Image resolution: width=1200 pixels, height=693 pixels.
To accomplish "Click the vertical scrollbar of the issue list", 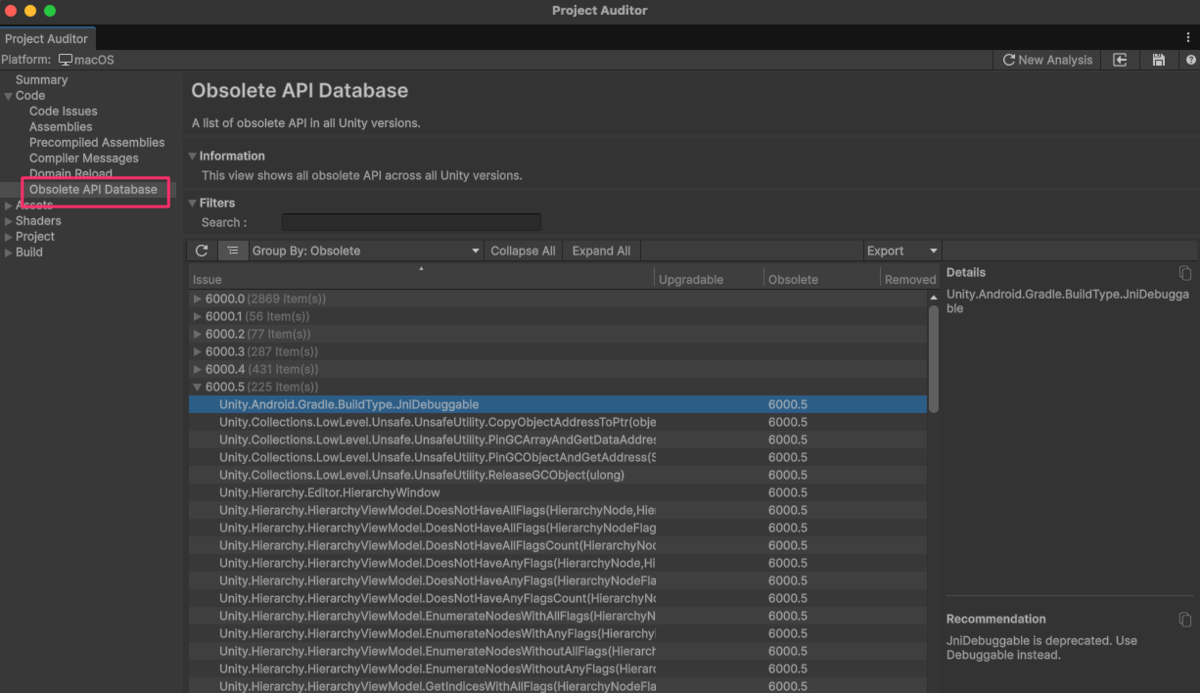I will (934, 359).
